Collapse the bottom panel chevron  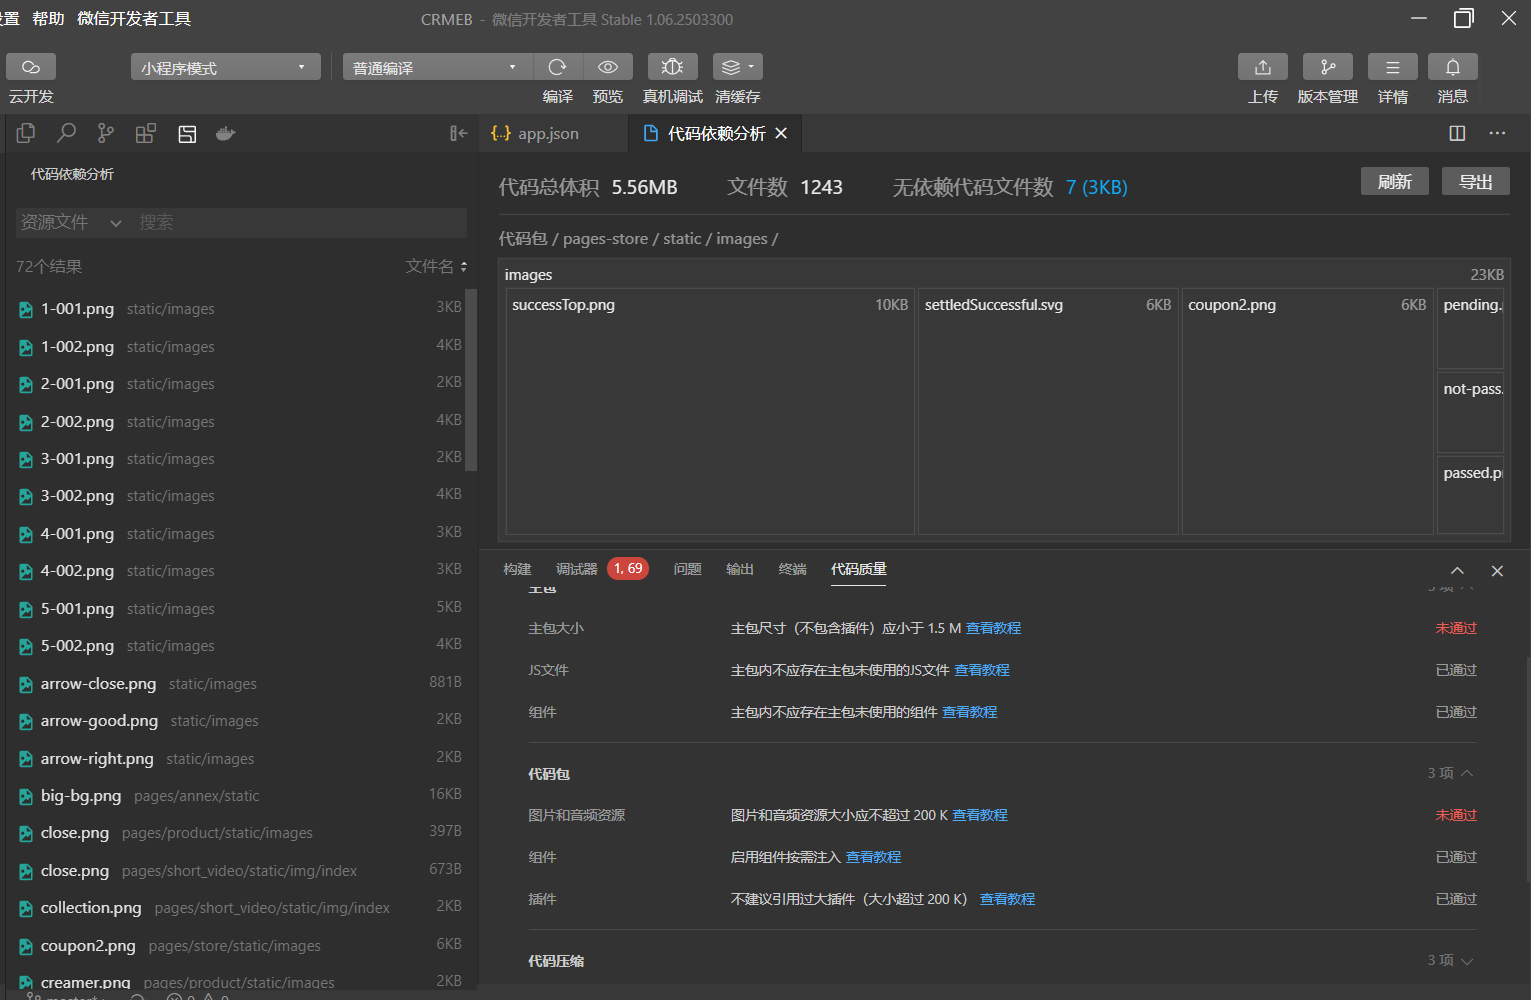click(1457, 571)
